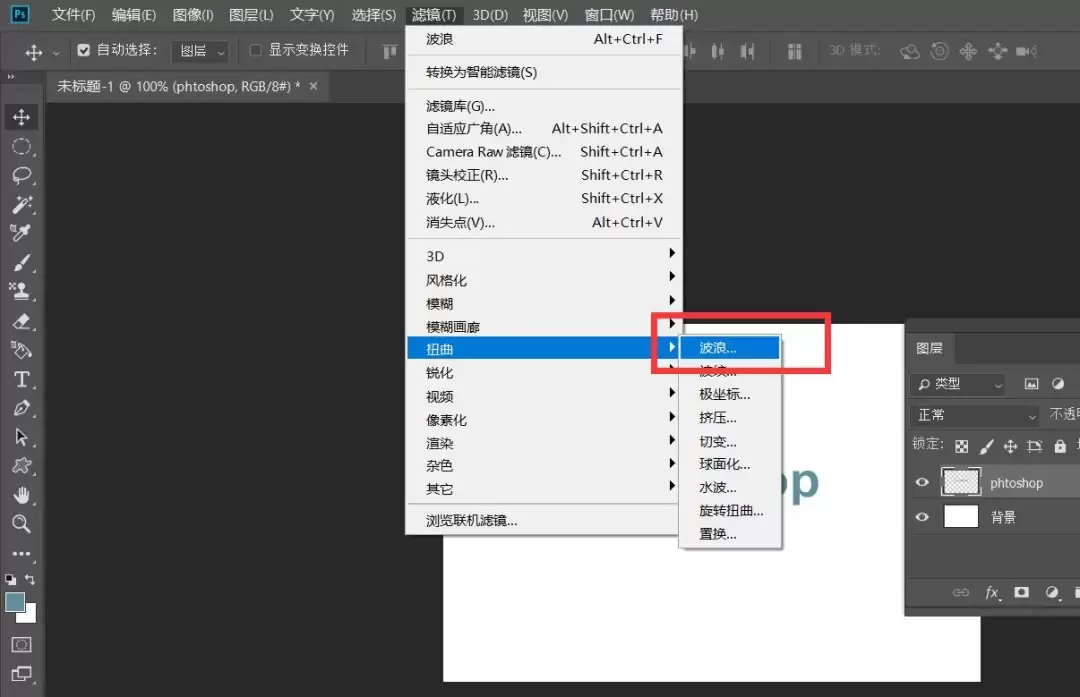Swap foreground and background colors
This screenshot has width=1080, height=697.
30,579
